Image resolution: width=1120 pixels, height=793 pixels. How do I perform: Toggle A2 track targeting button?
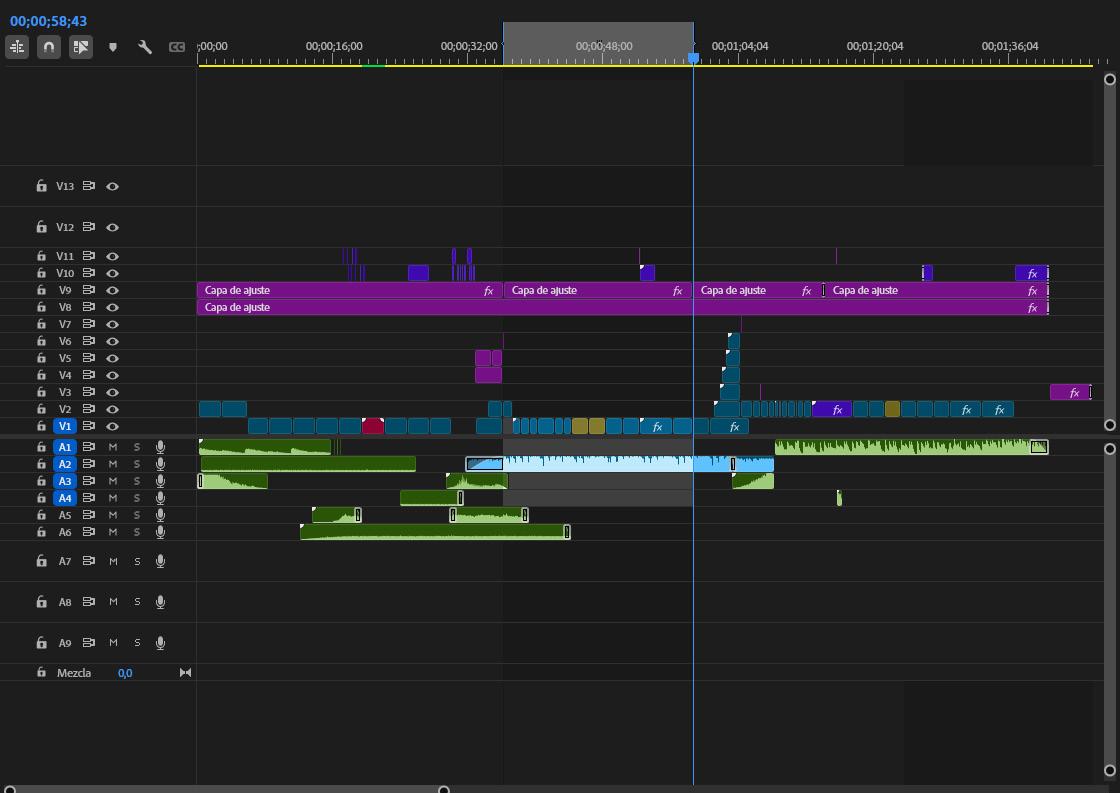(65, 464)
